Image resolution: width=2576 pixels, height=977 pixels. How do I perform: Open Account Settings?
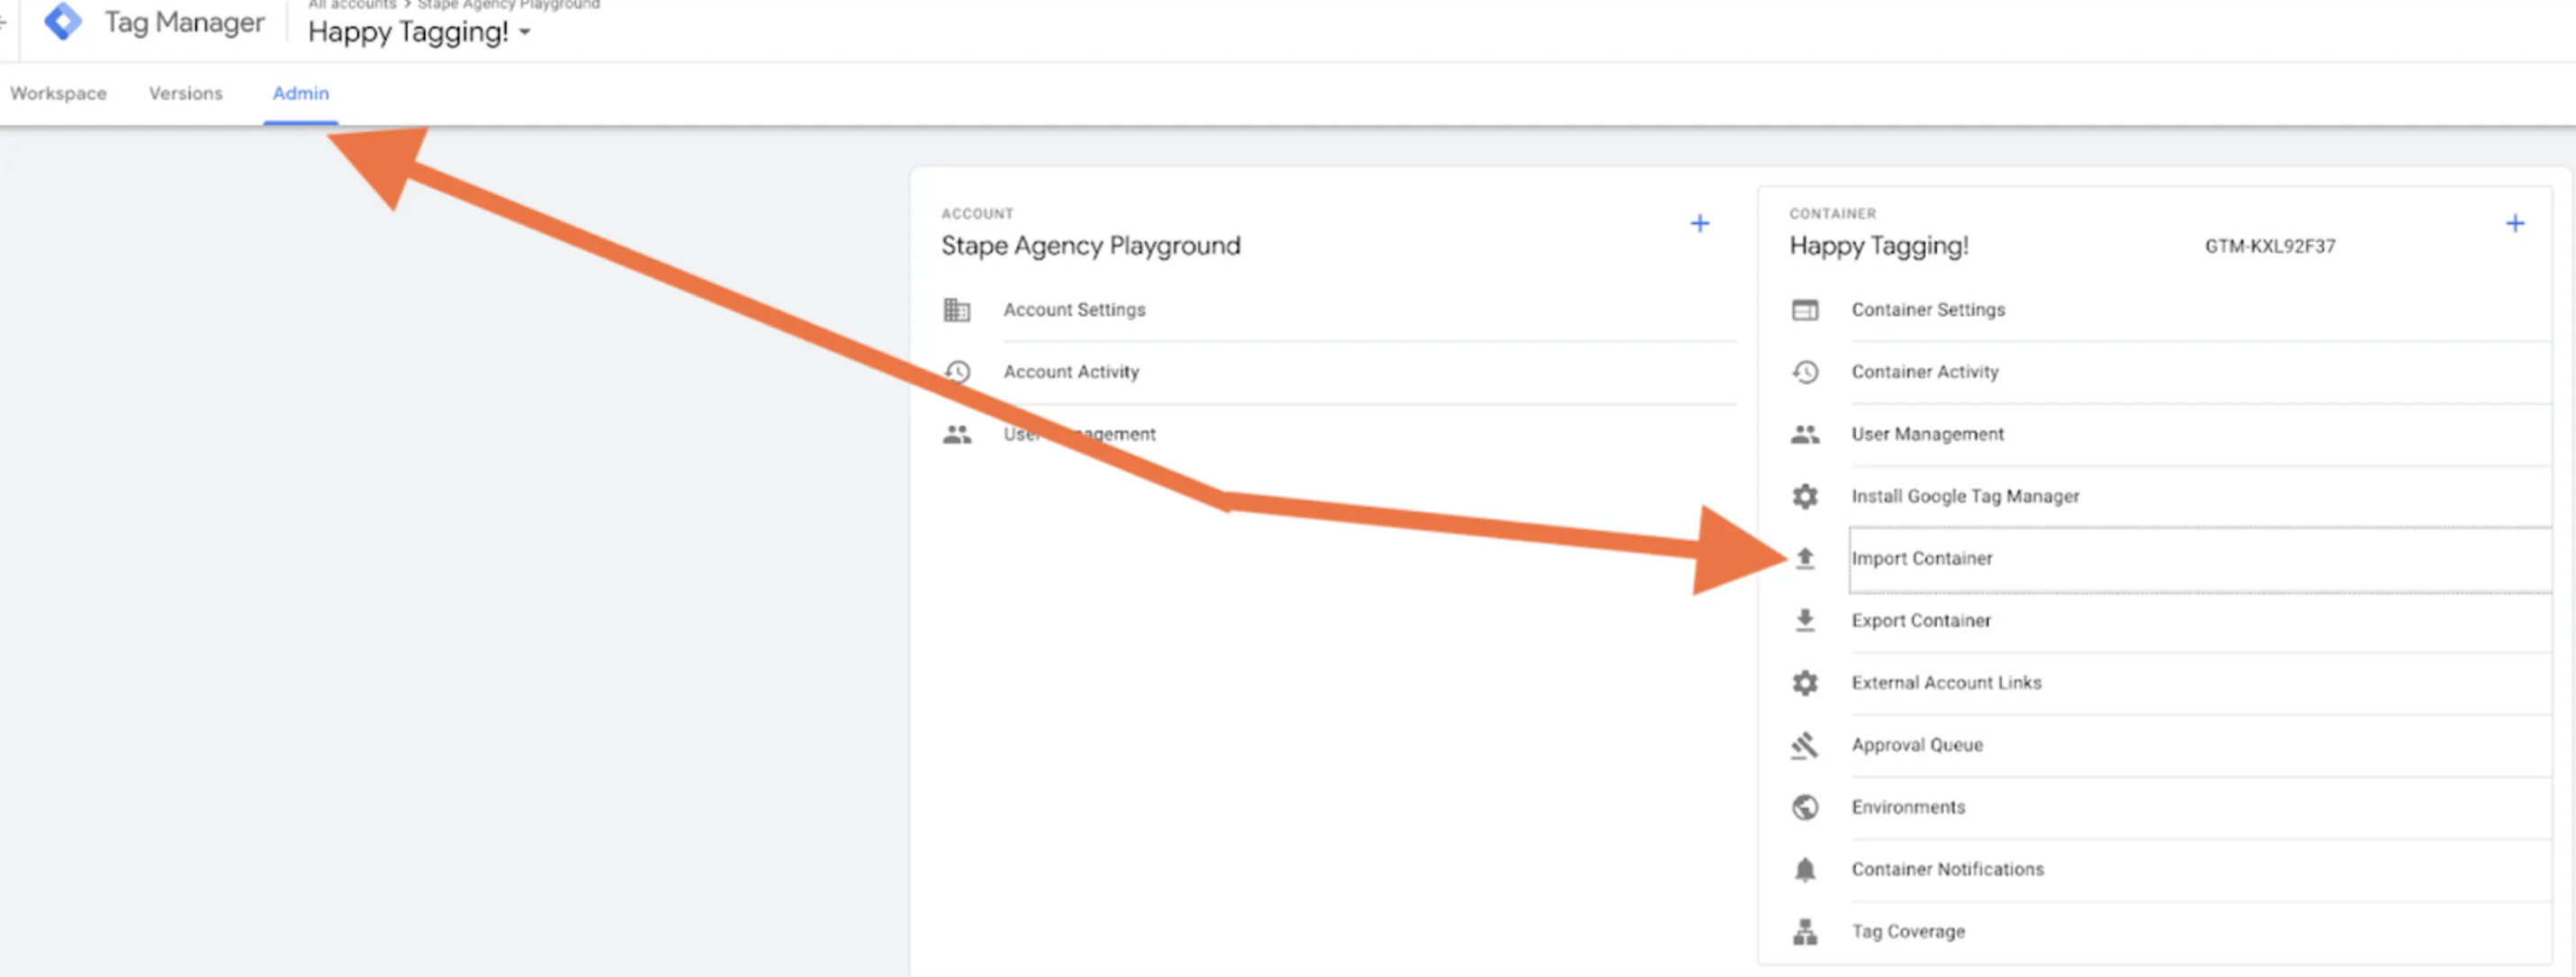[1074, 310]
